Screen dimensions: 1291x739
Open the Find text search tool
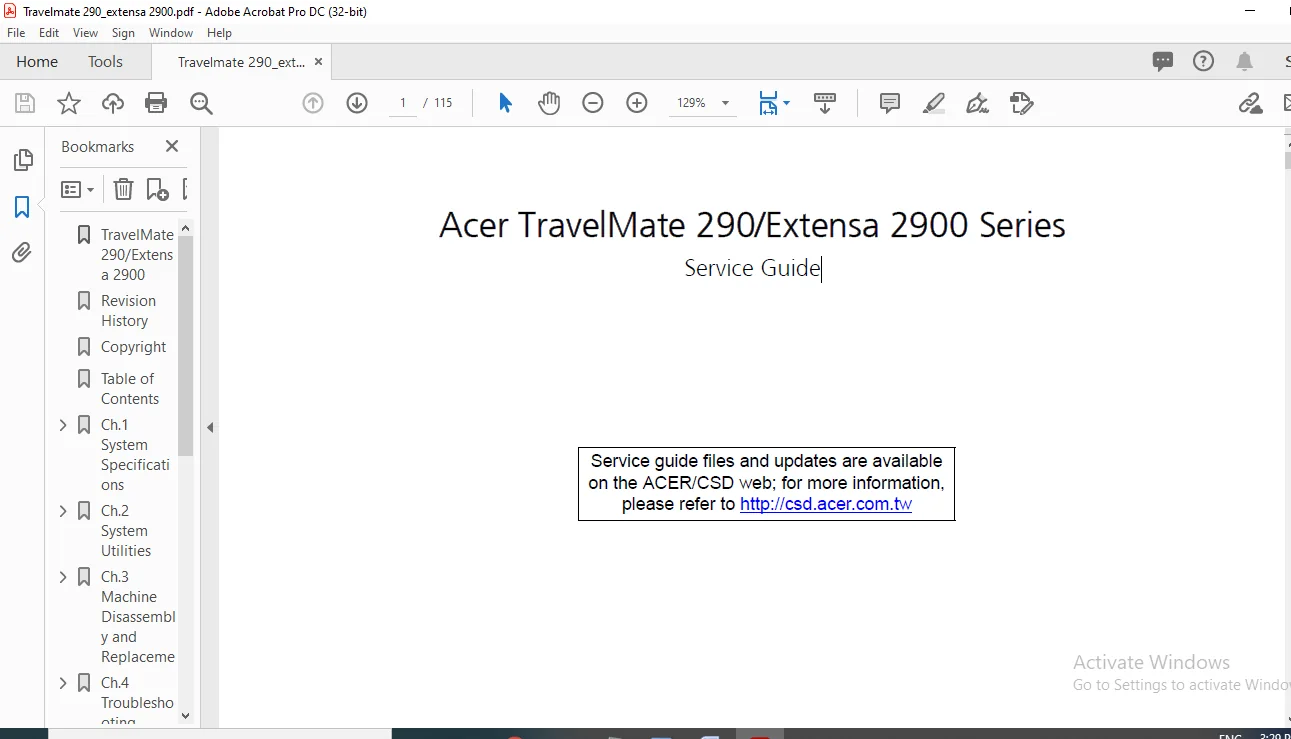click(x=201, y=103)
